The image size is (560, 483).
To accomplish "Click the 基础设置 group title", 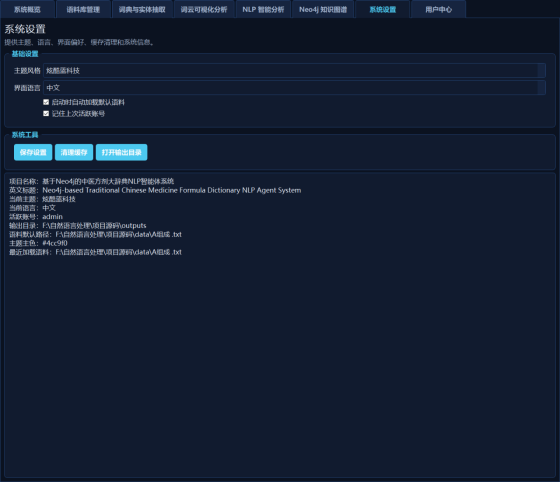I will click(x=25, y=54).
